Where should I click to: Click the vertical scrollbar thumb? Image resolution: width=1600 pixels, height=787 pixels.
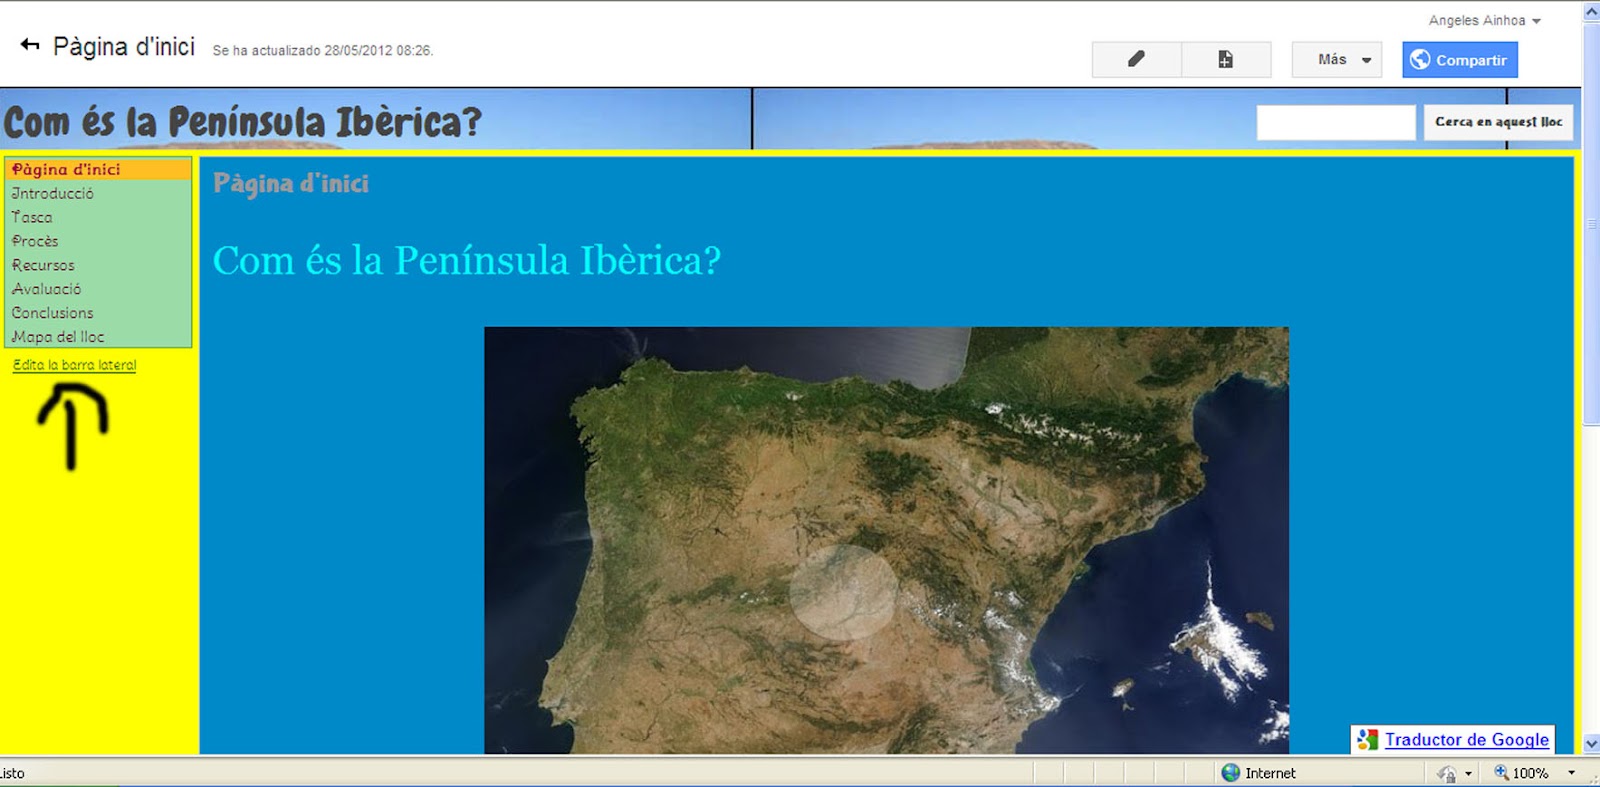click(1591, 224)
